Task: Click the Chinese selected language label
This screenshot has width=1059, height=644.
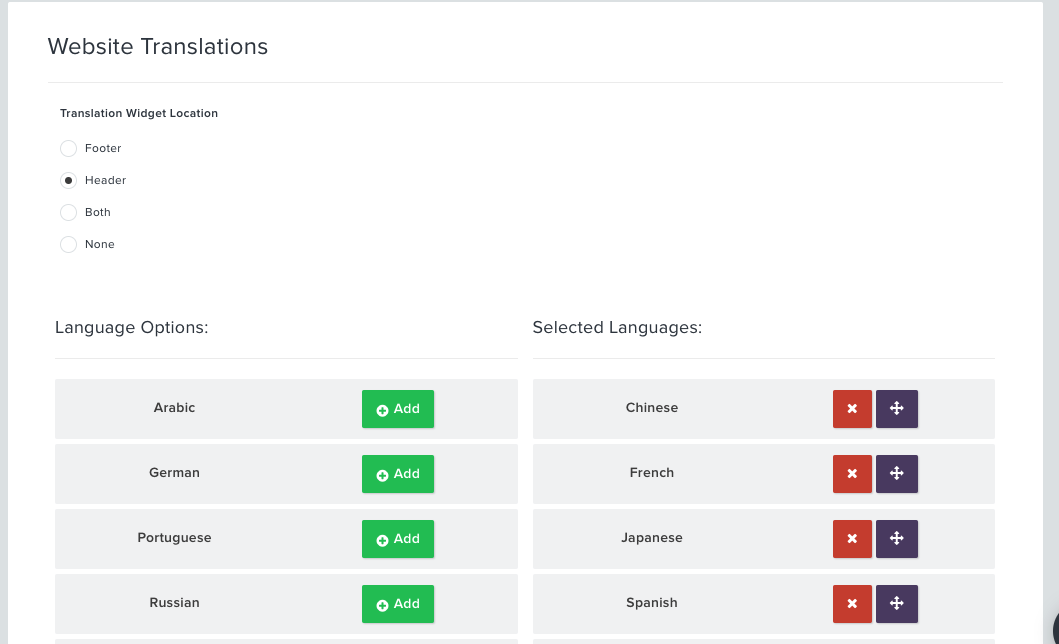Action: coord(652,408)
